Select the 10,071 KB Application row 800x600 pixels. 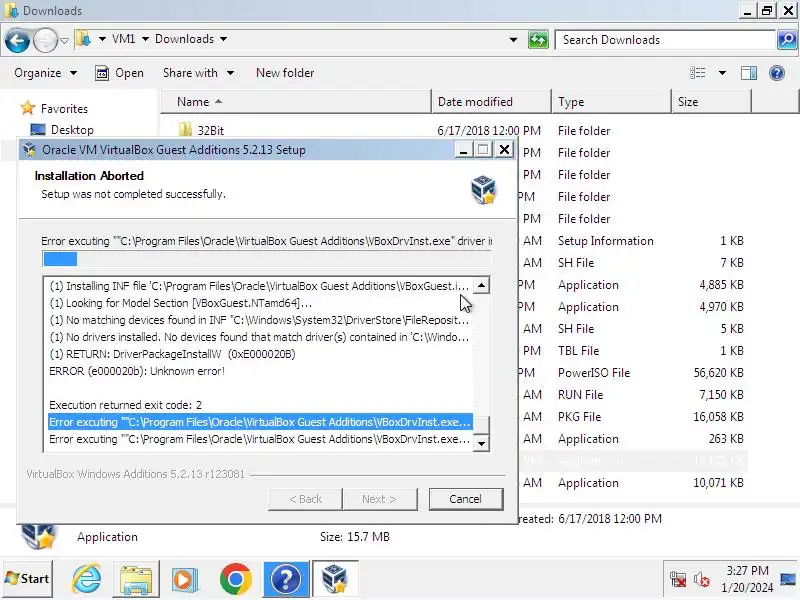pyautogui.click(x=633, y=483)
